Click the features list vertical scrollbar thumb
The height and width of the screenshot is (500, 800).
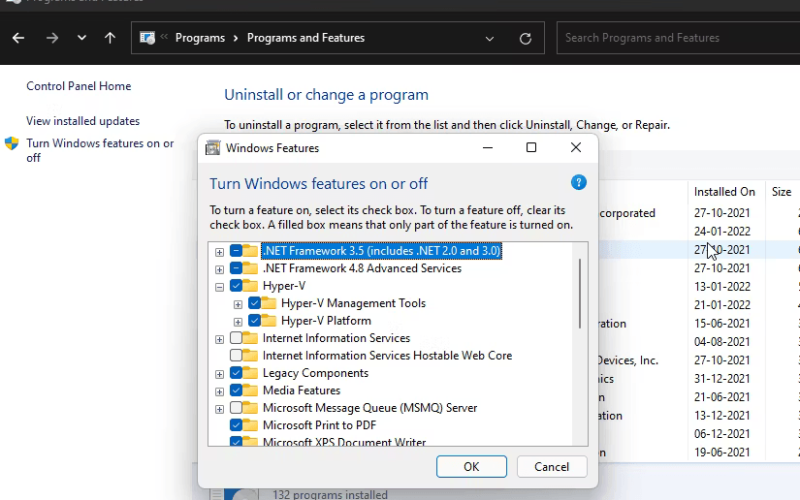click(x=580, y=293)
